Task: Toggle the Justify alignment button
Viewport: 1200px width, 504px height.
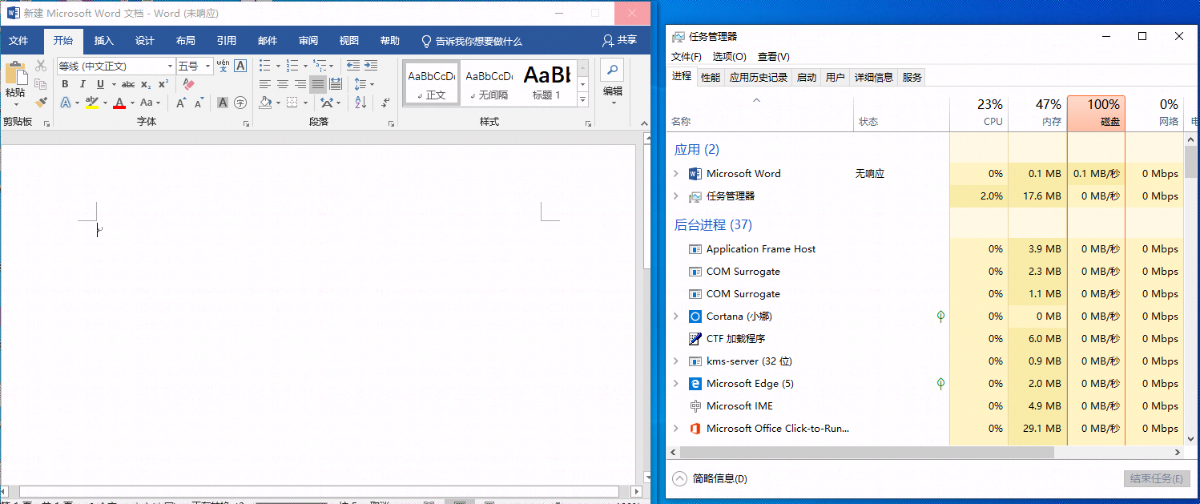Action: (318, 84)
